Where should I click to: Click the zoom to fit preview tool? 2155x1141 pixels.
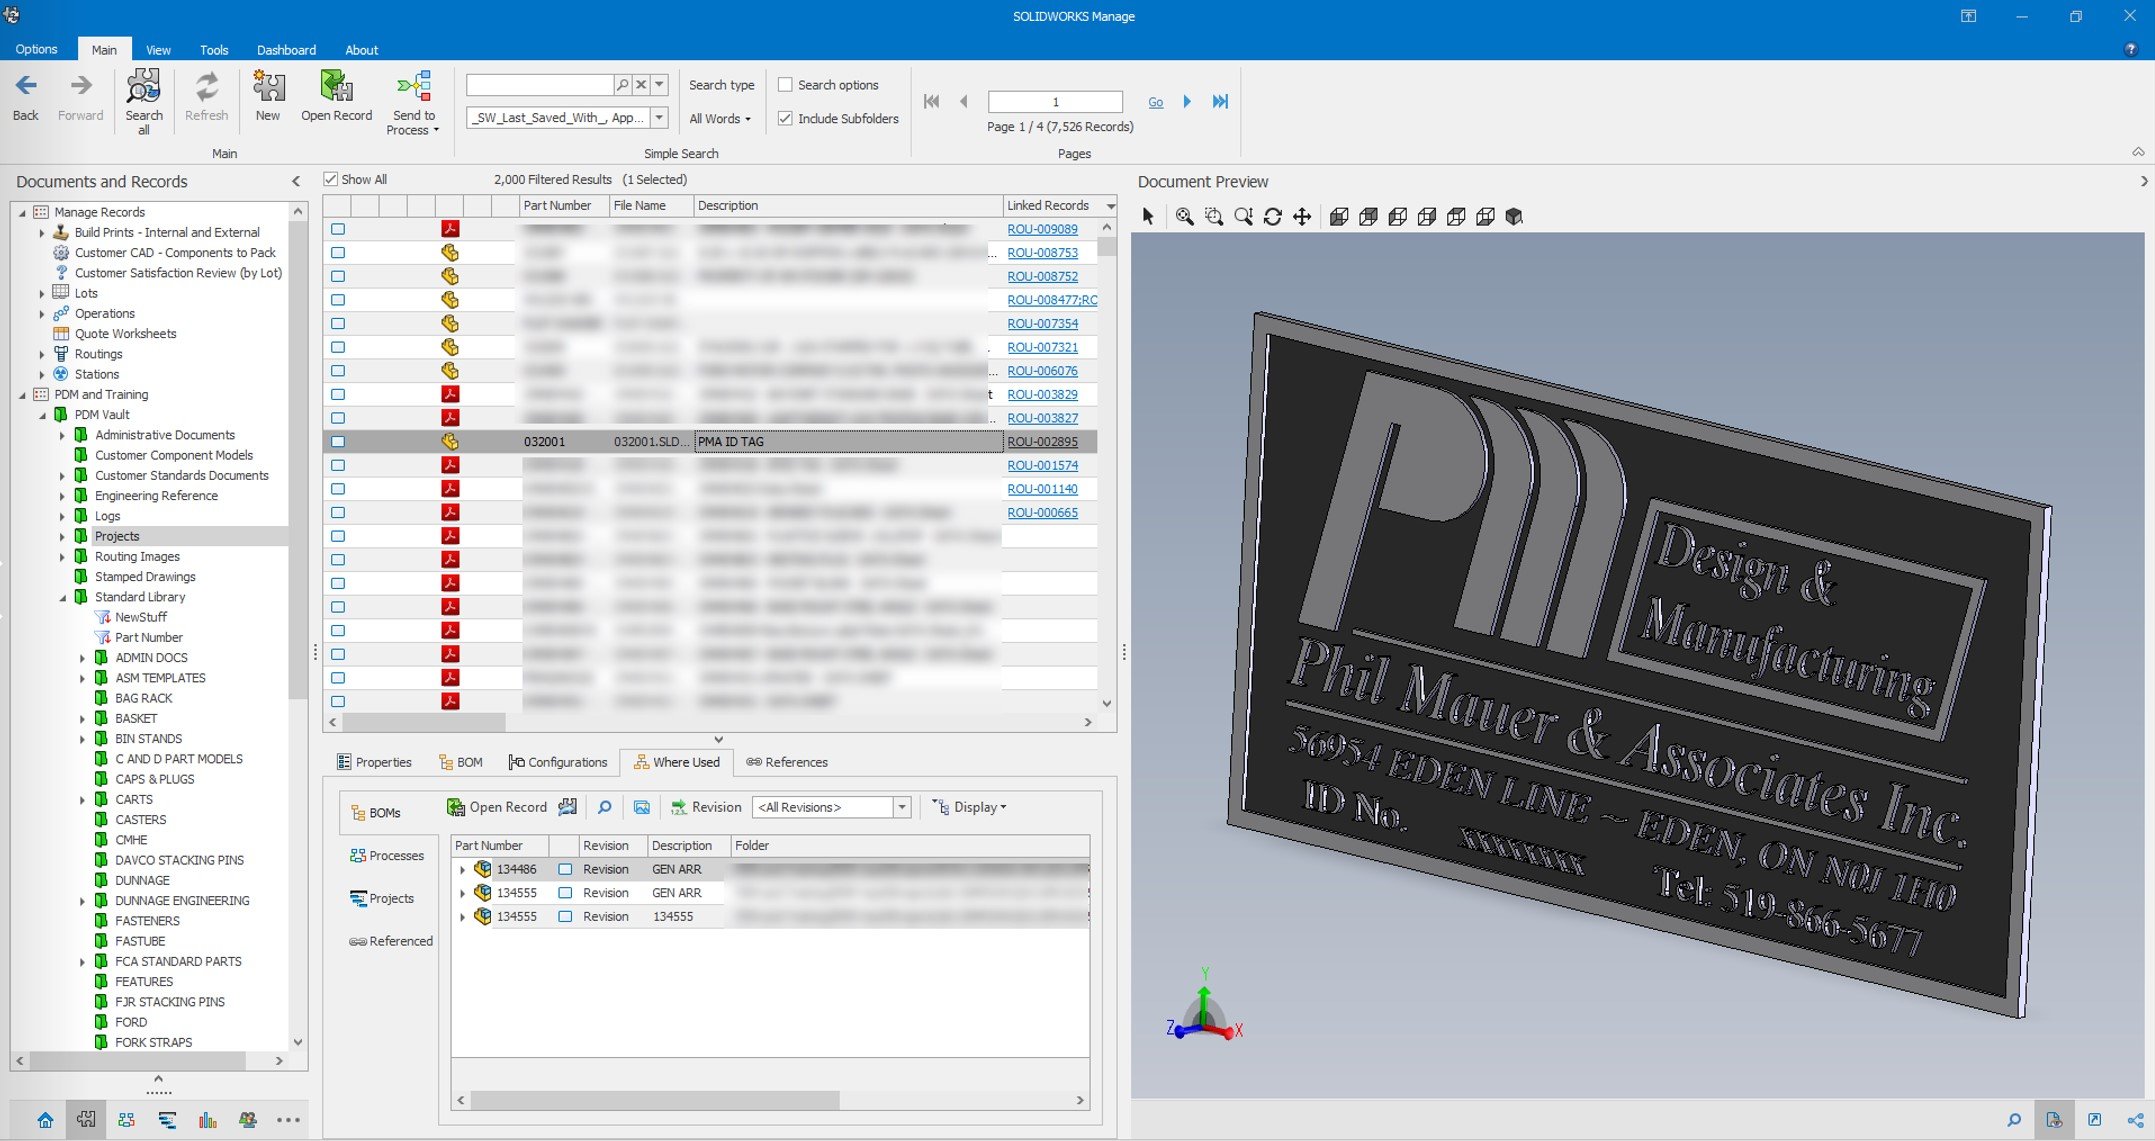[x=1184, y=216]
